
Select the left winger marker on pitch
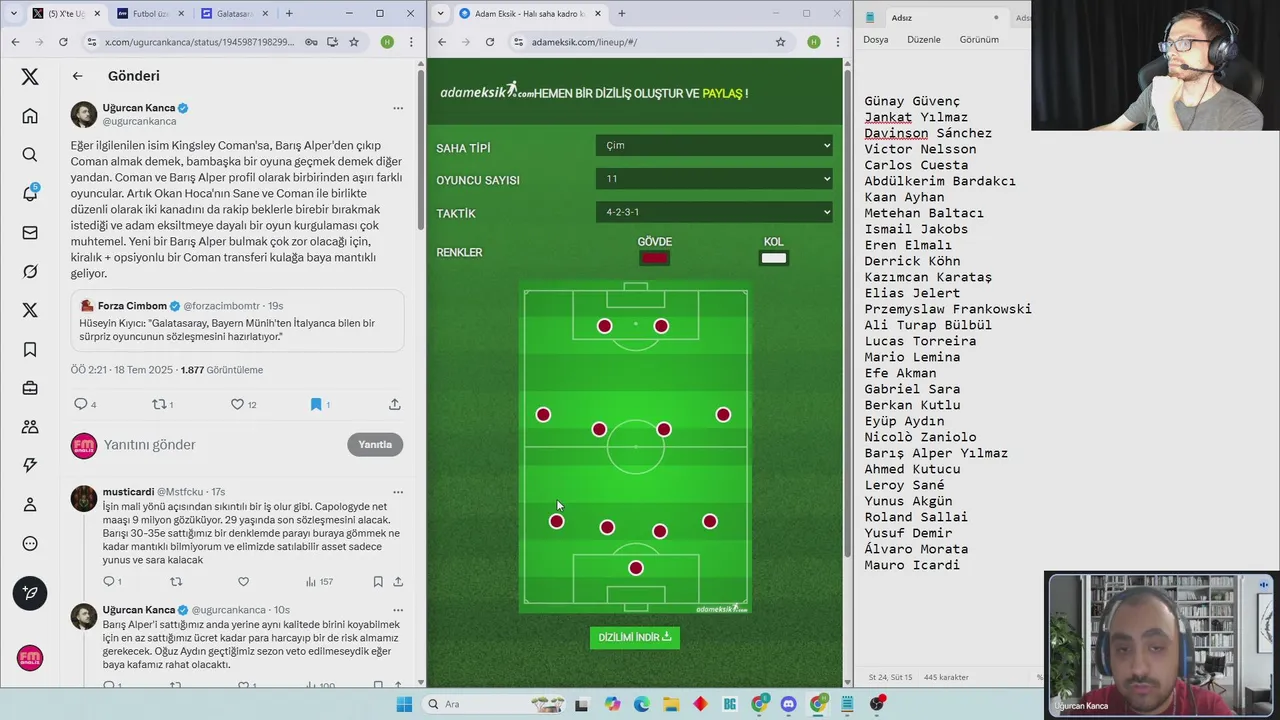(x=543, y=414)
